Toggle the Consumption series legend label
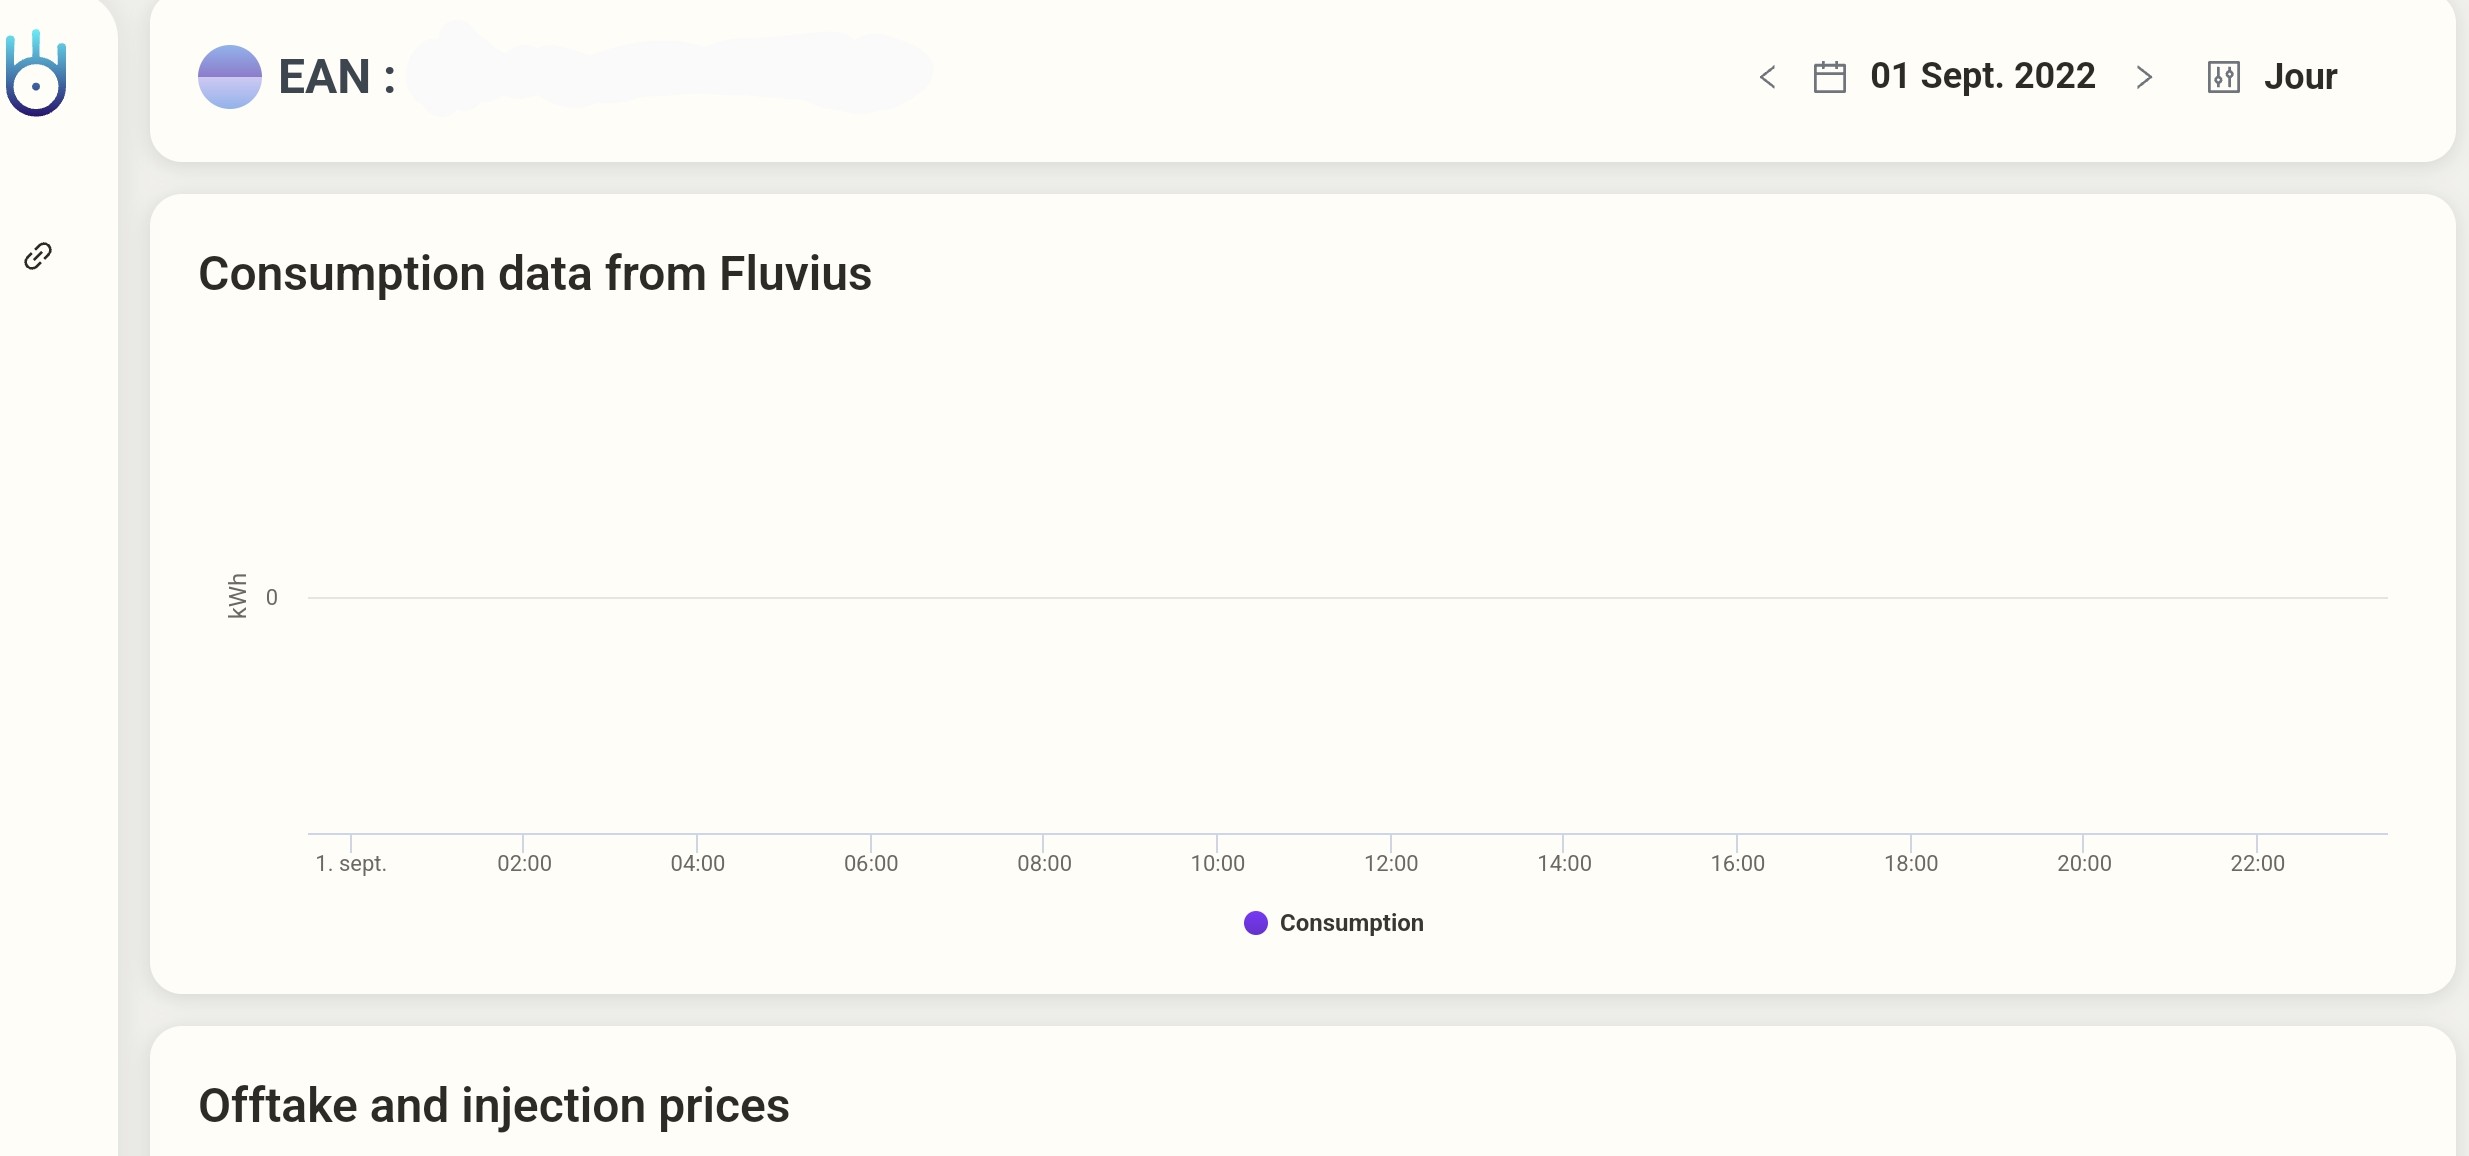2469x1156 pixels. click(1351, 923)
